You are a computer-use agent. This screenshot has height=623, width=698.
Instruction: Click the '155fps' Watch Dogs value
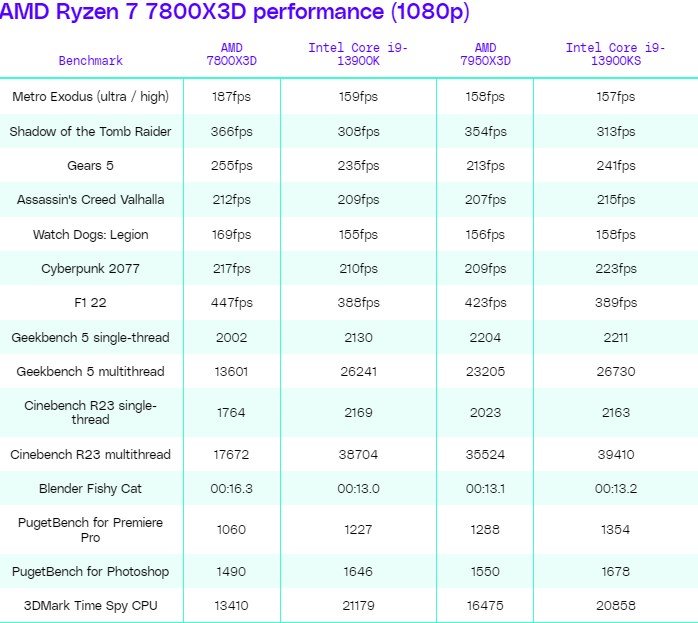(358, 235)
